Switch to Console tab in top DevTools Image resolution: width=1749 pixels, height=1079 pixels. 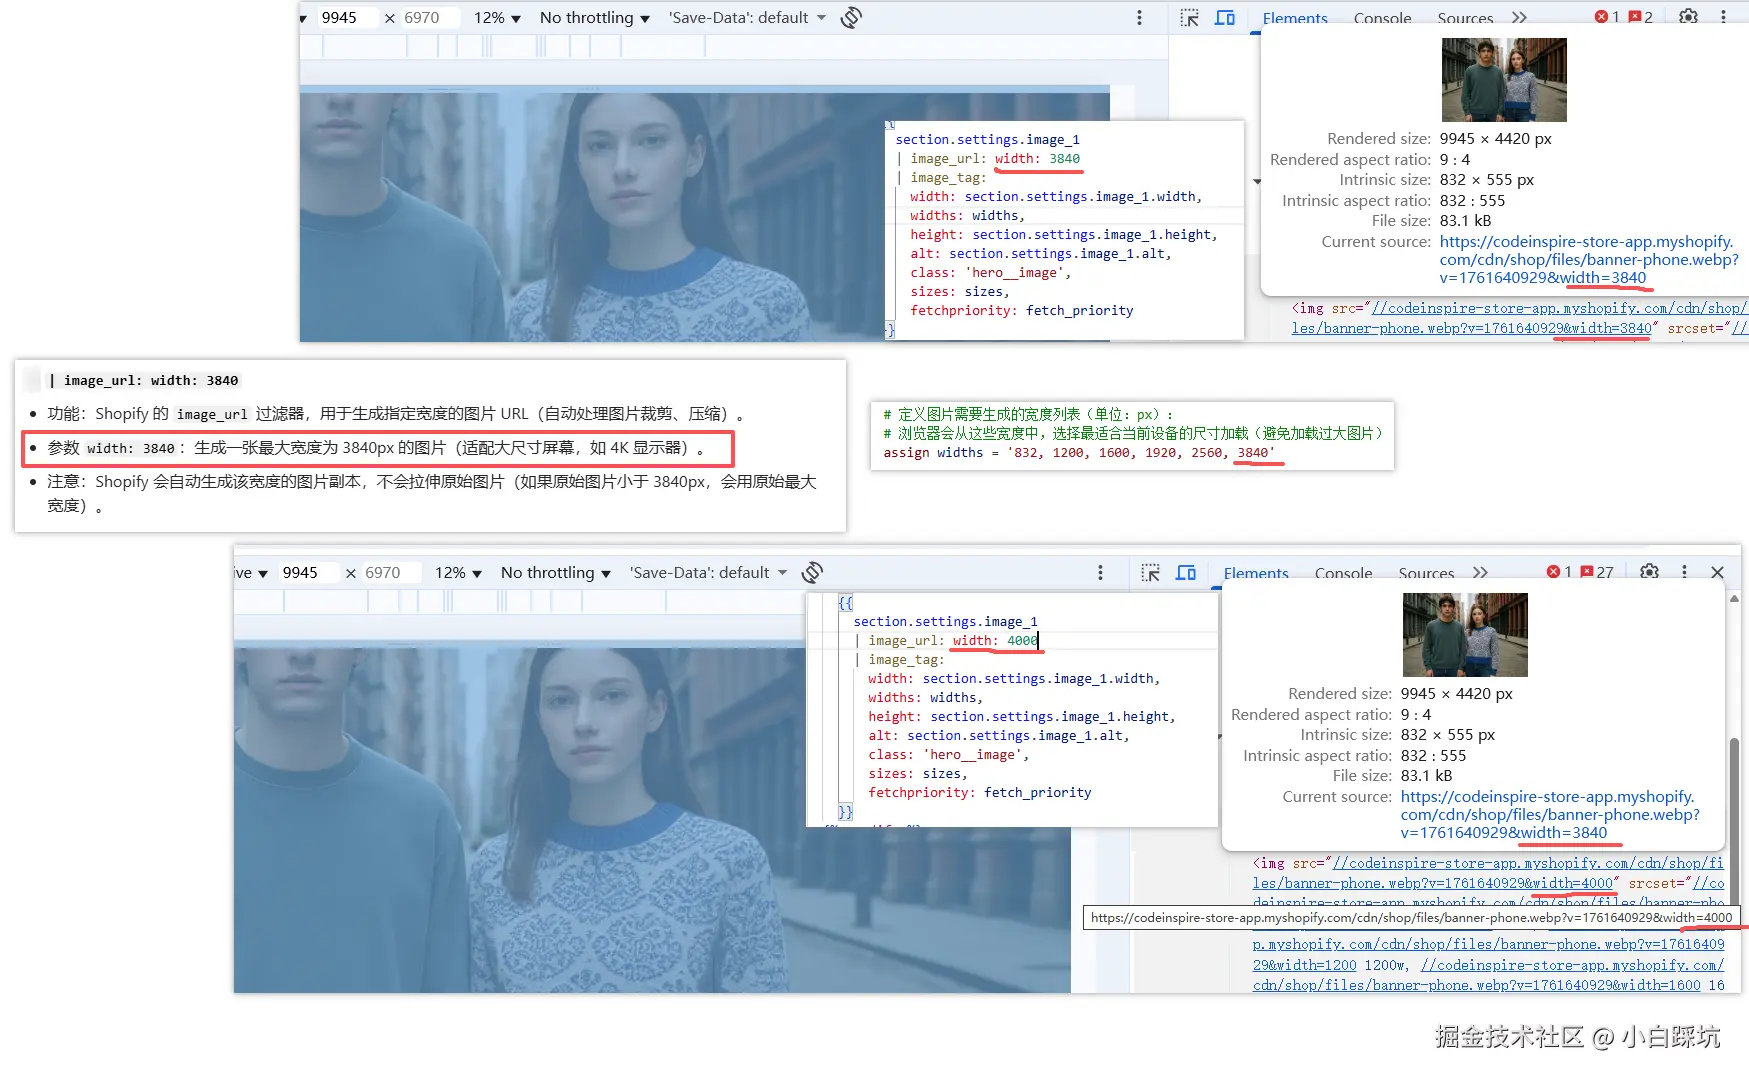(1382, 18)
